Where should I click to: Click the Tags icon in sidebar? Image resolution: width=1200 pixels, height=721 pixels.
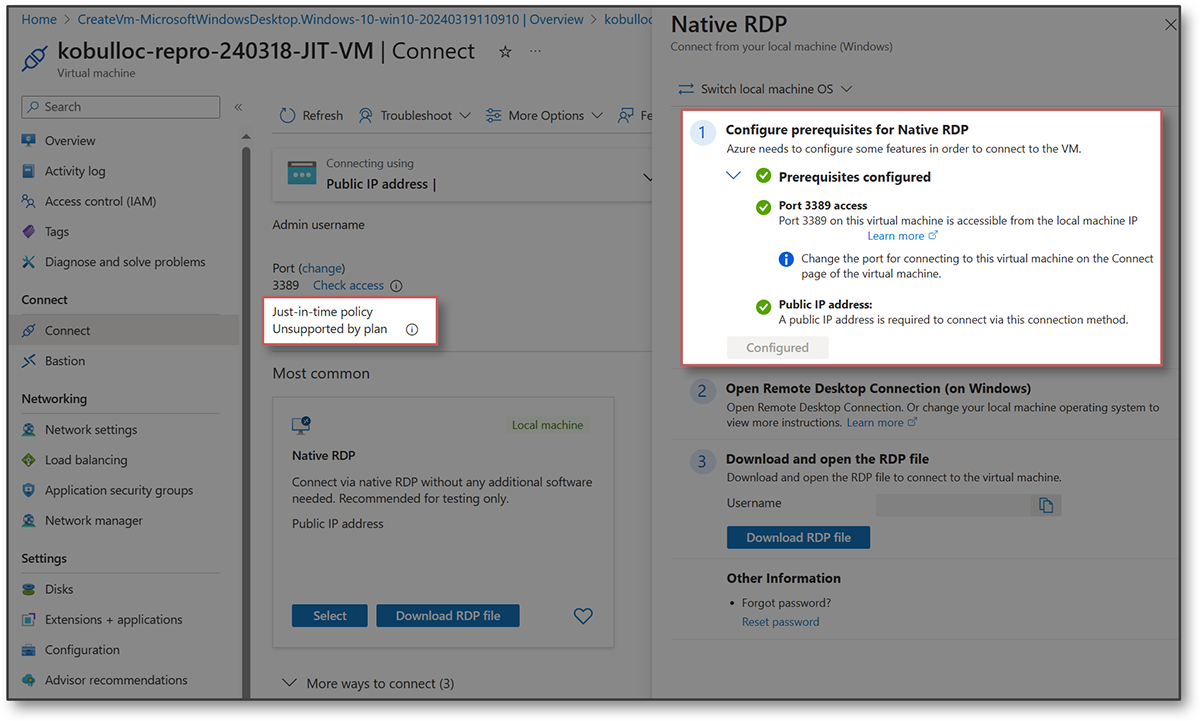(x=29, y=231)
